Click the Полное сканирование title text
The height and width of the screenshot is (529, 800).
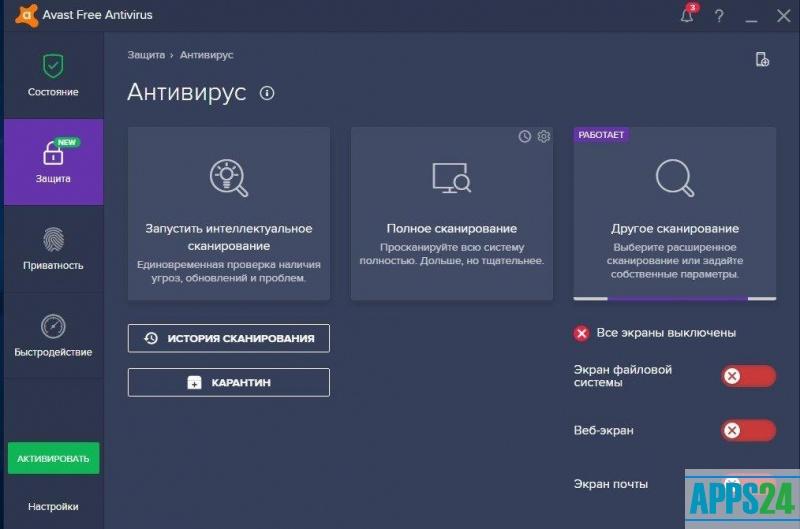point(452,229)
